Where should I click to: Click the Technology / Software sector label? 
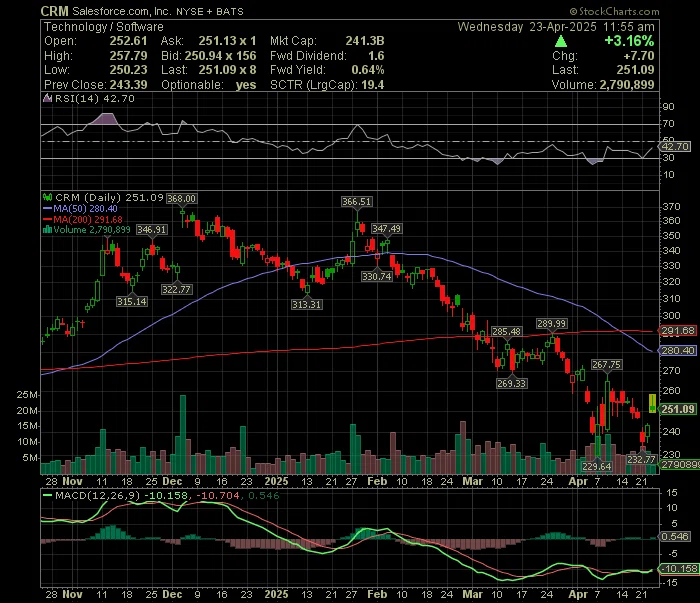(x=104, y=27)
